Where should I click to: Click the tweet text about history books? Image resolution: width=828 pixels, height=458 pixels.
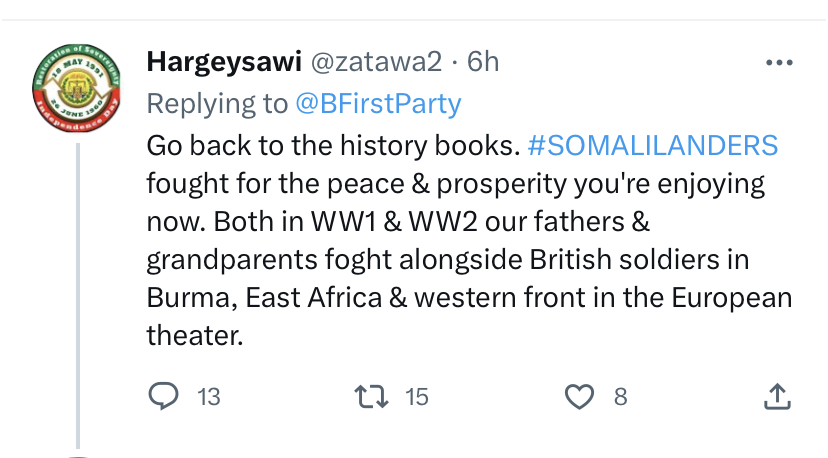[469, 240]
